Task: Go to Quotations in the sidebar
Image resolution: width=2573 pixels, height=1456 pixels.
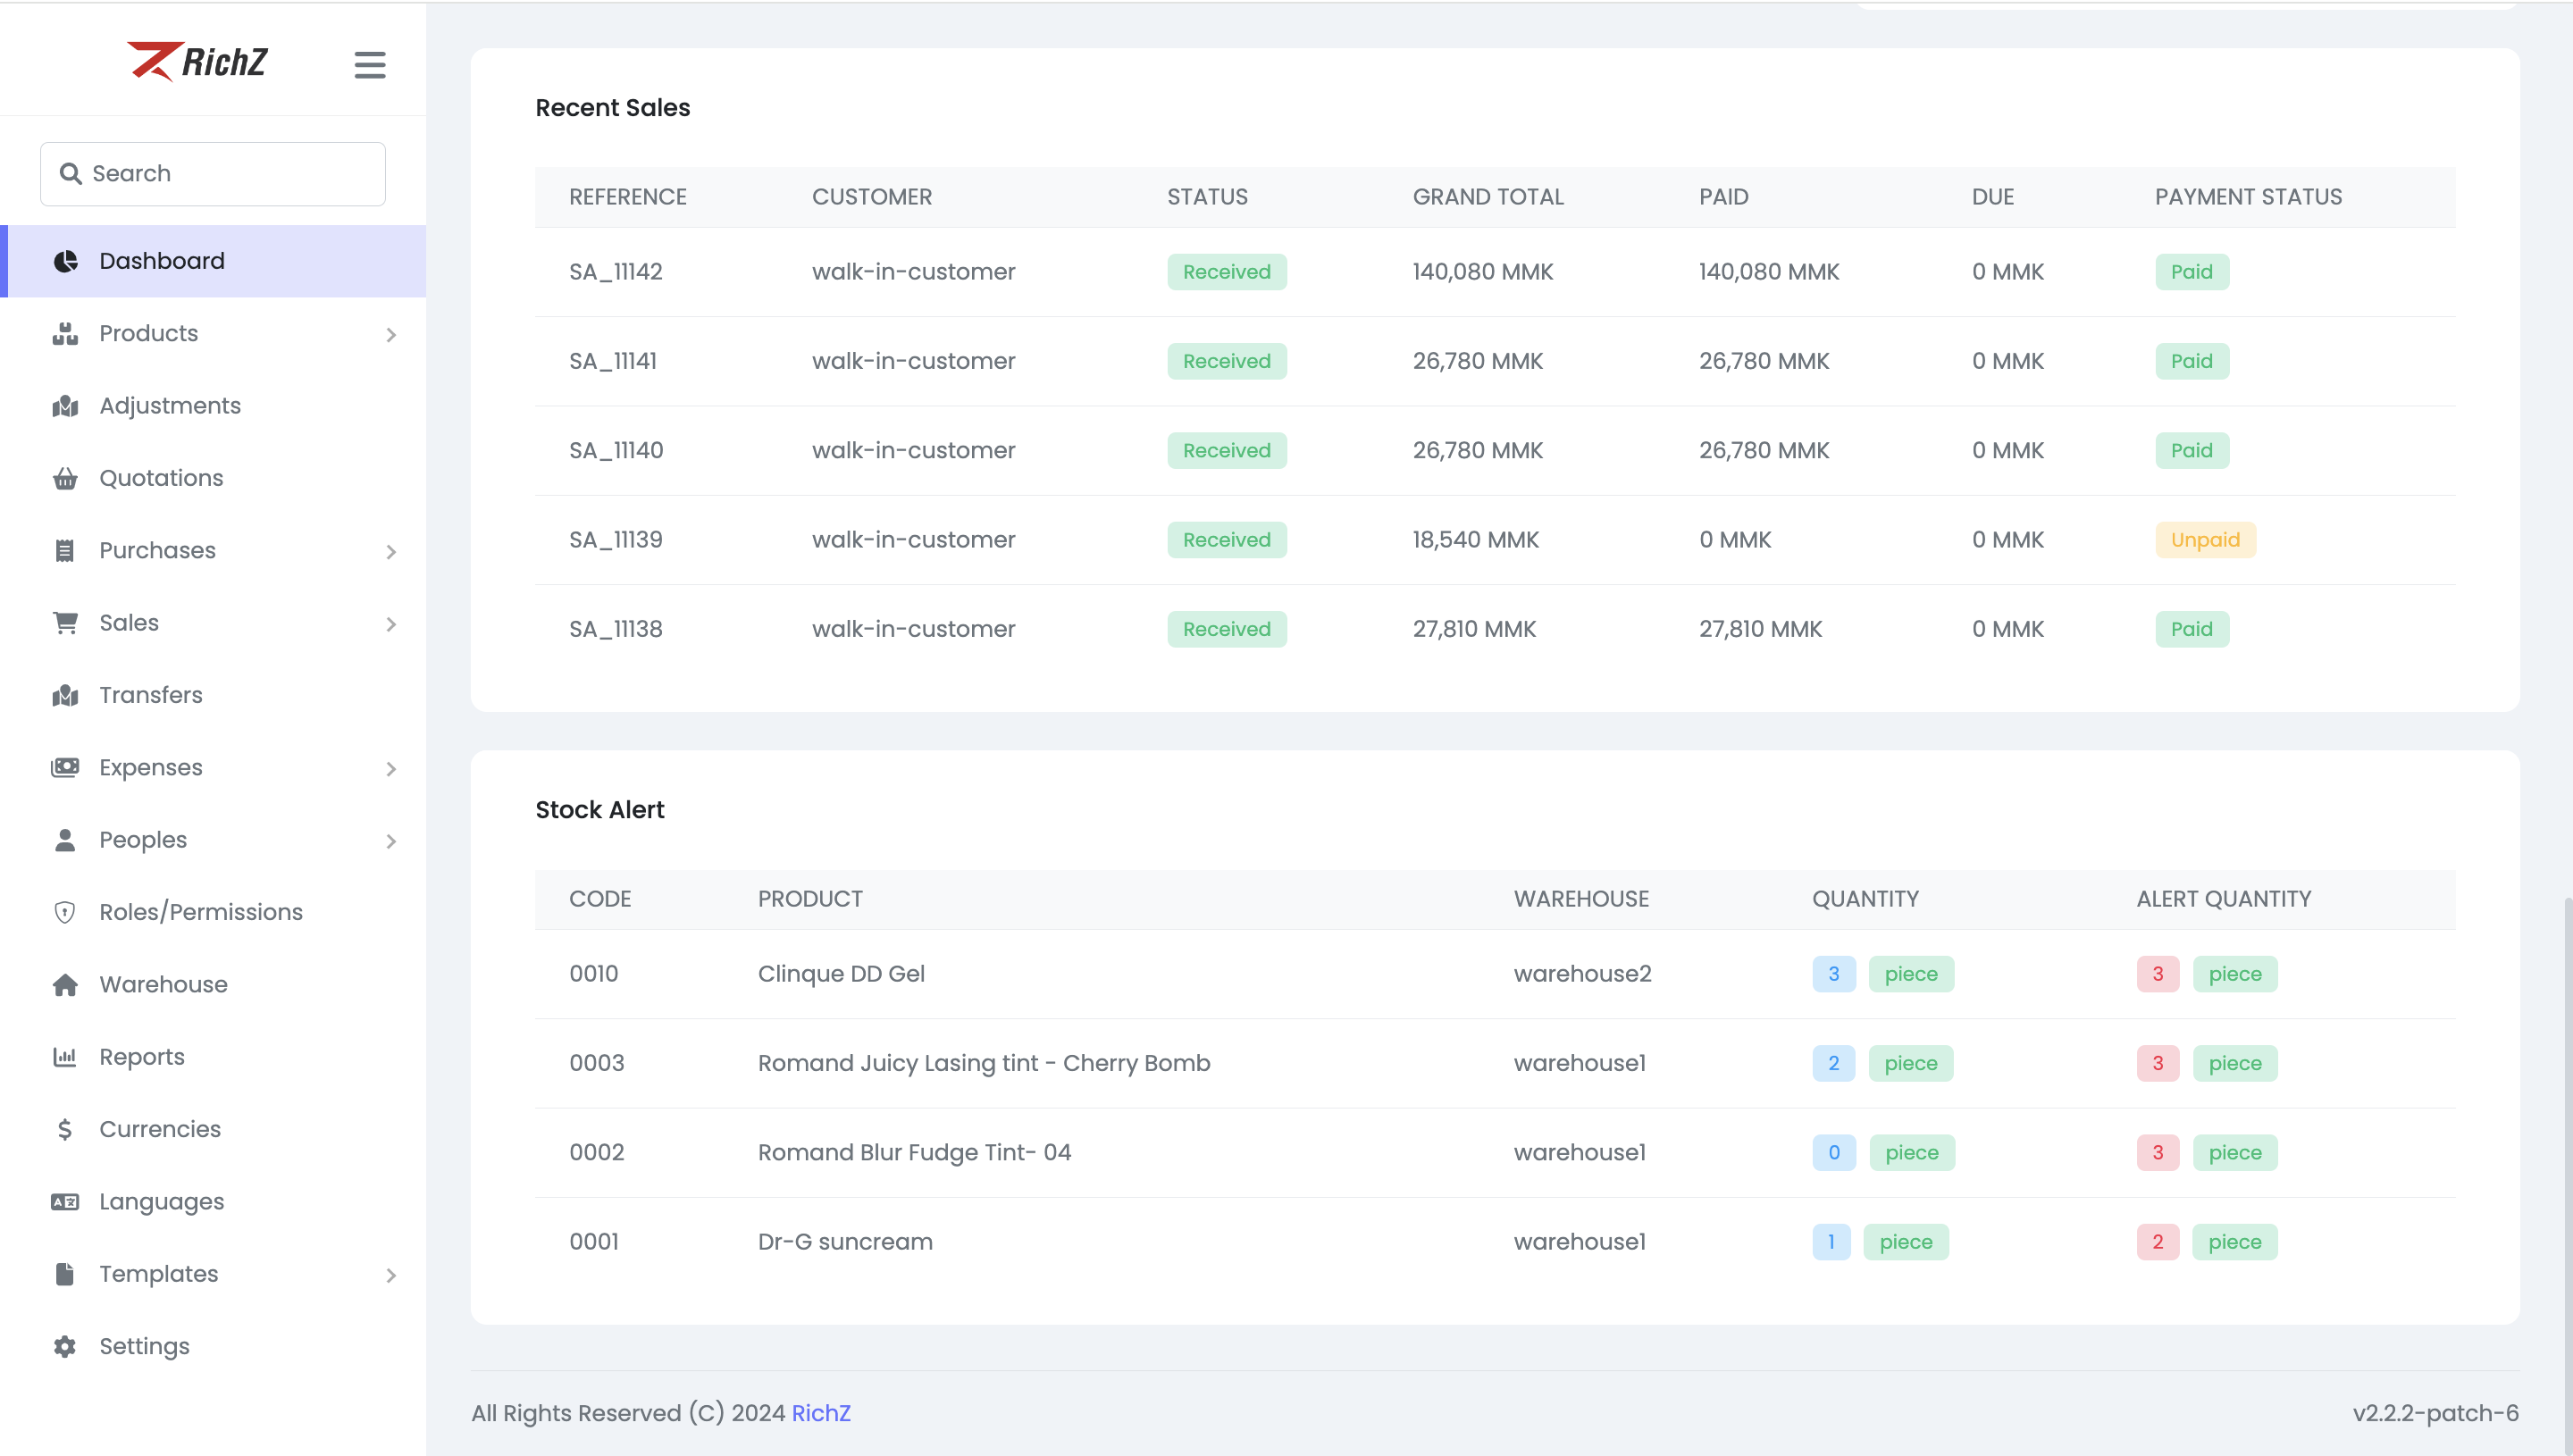Action: (x=213, y=478)
